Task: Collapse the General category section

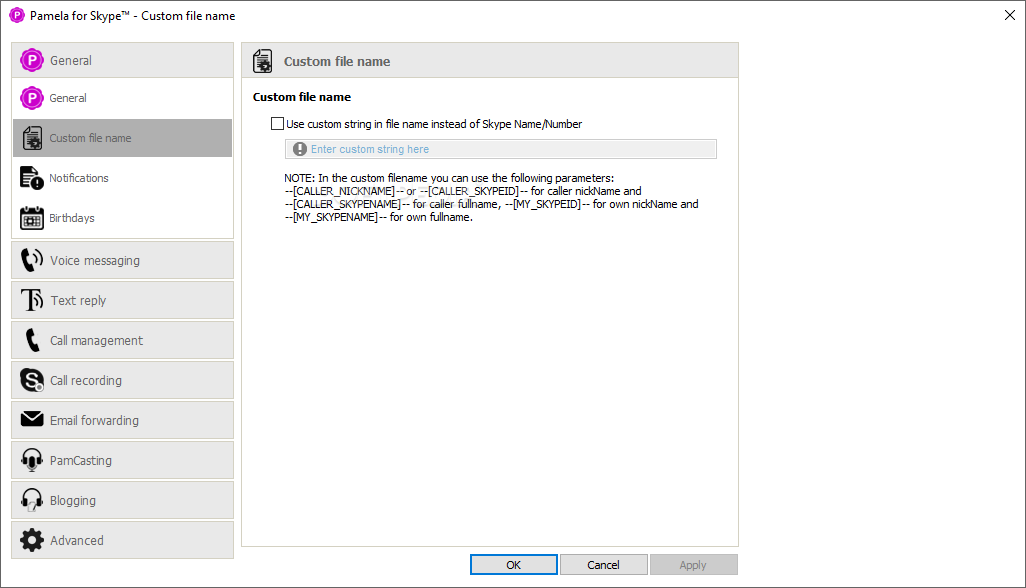Action: [x=122, y=60]
